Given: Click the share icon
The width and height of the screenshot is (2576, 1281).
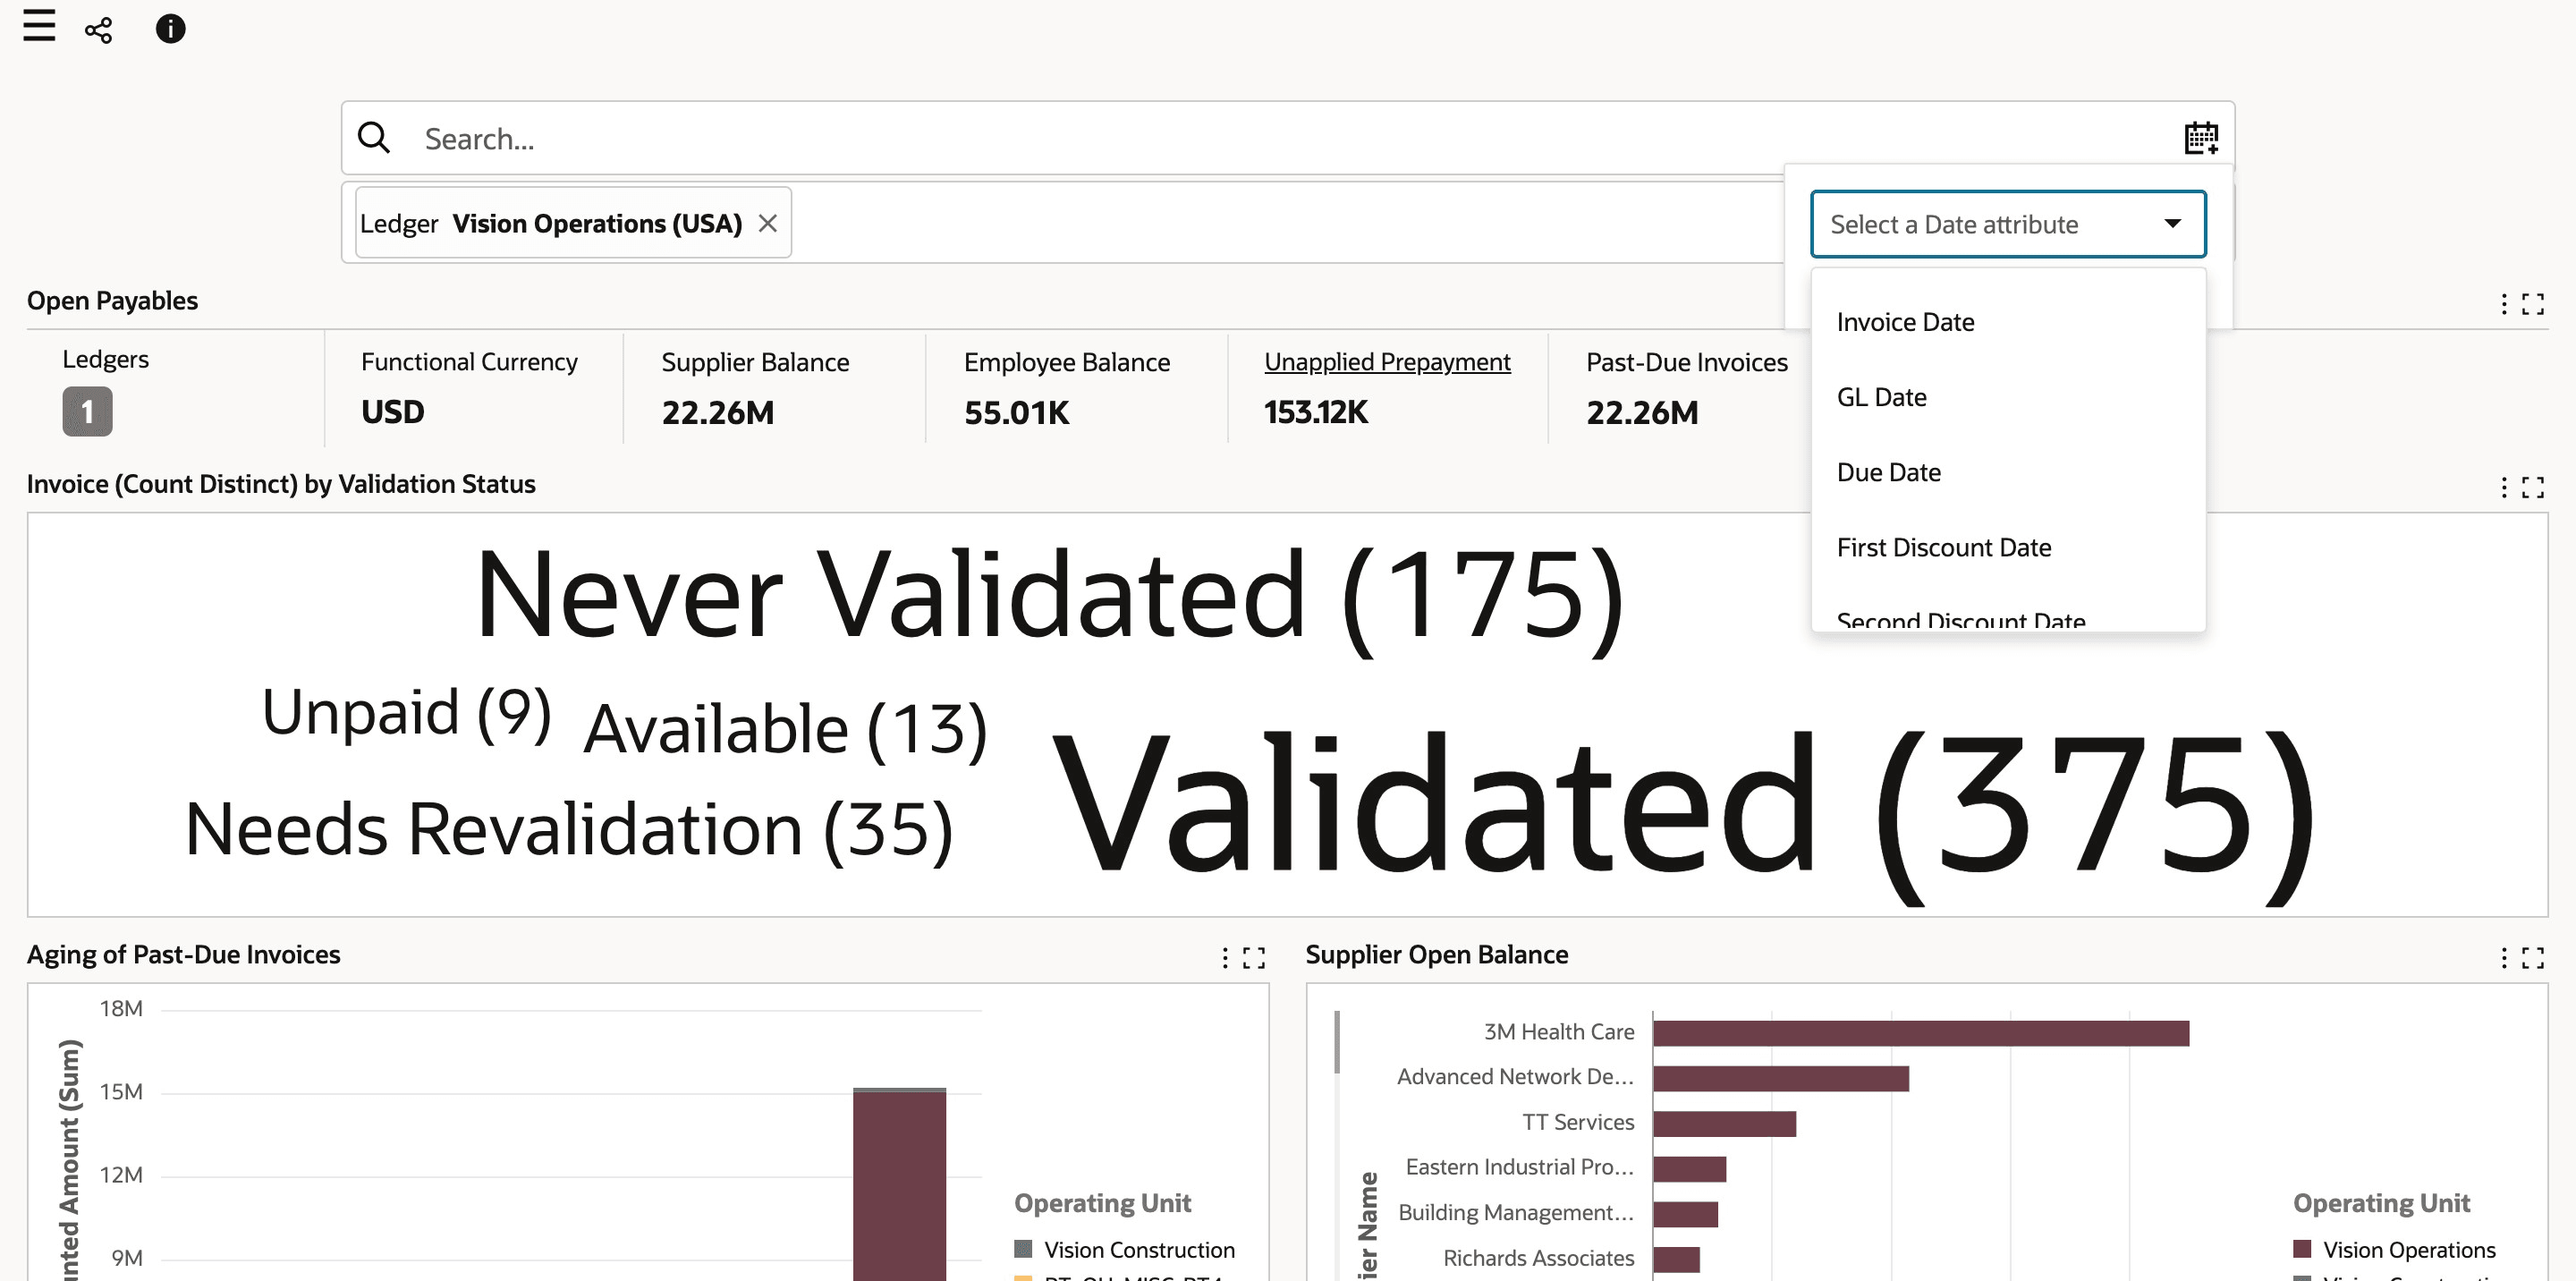Looking at the screenshot, I should click(x=99, y=30).
